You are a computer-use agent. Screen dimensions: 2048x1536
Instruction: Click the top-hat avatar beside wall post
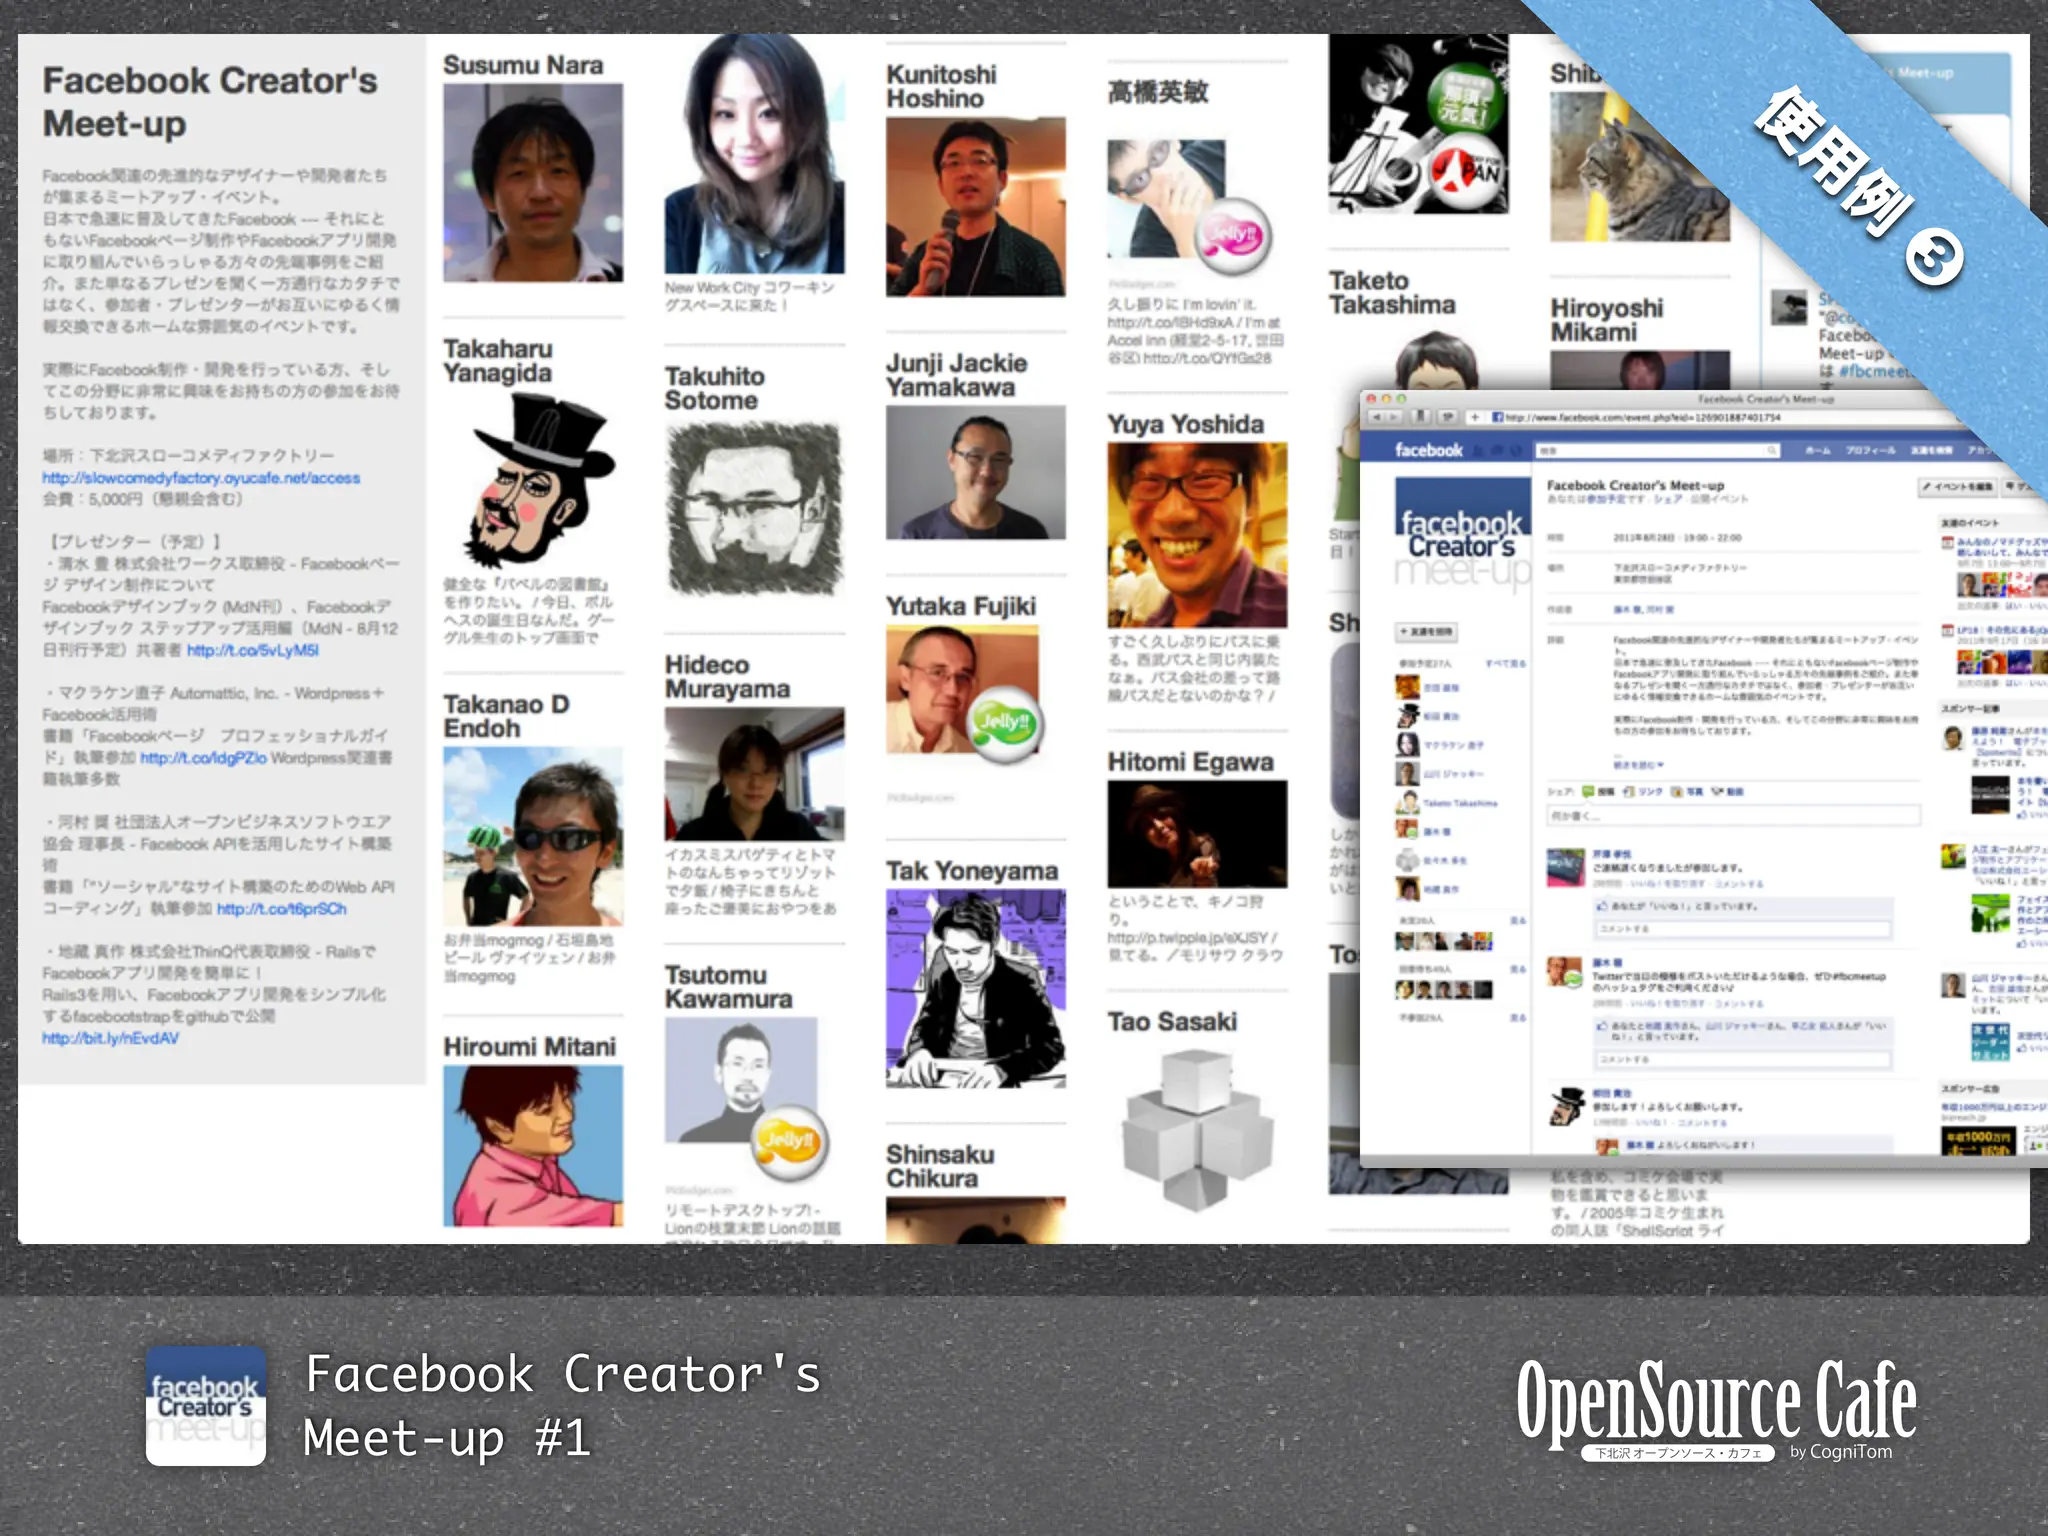pyautogui.click(x=1566, y=1107)
